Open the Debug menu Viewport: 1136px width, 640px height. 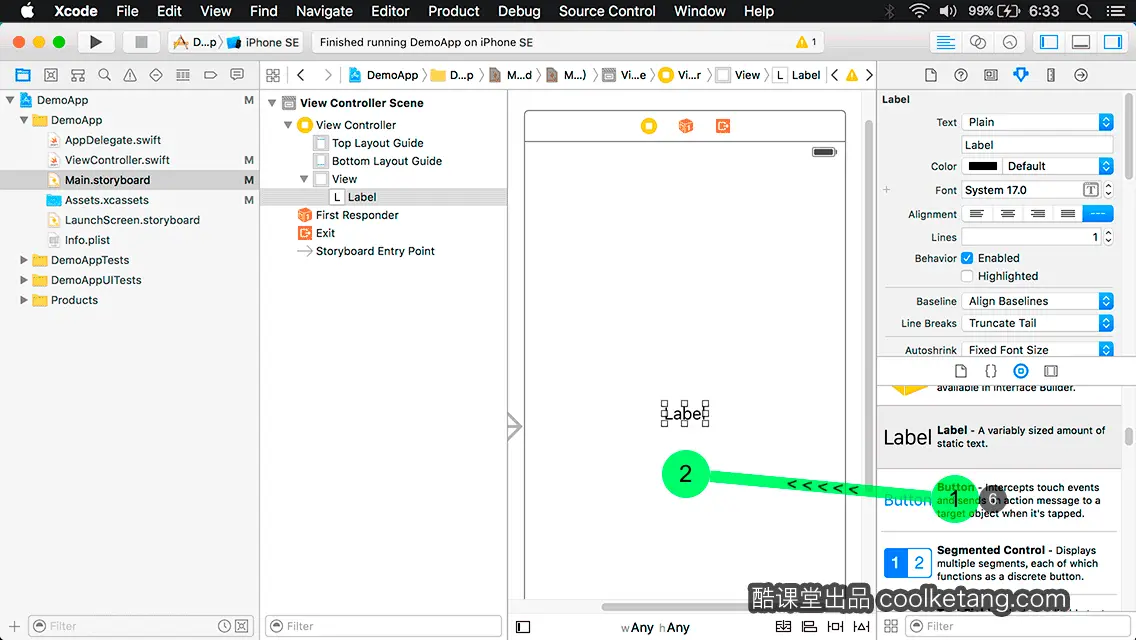[x=519, y=11]
